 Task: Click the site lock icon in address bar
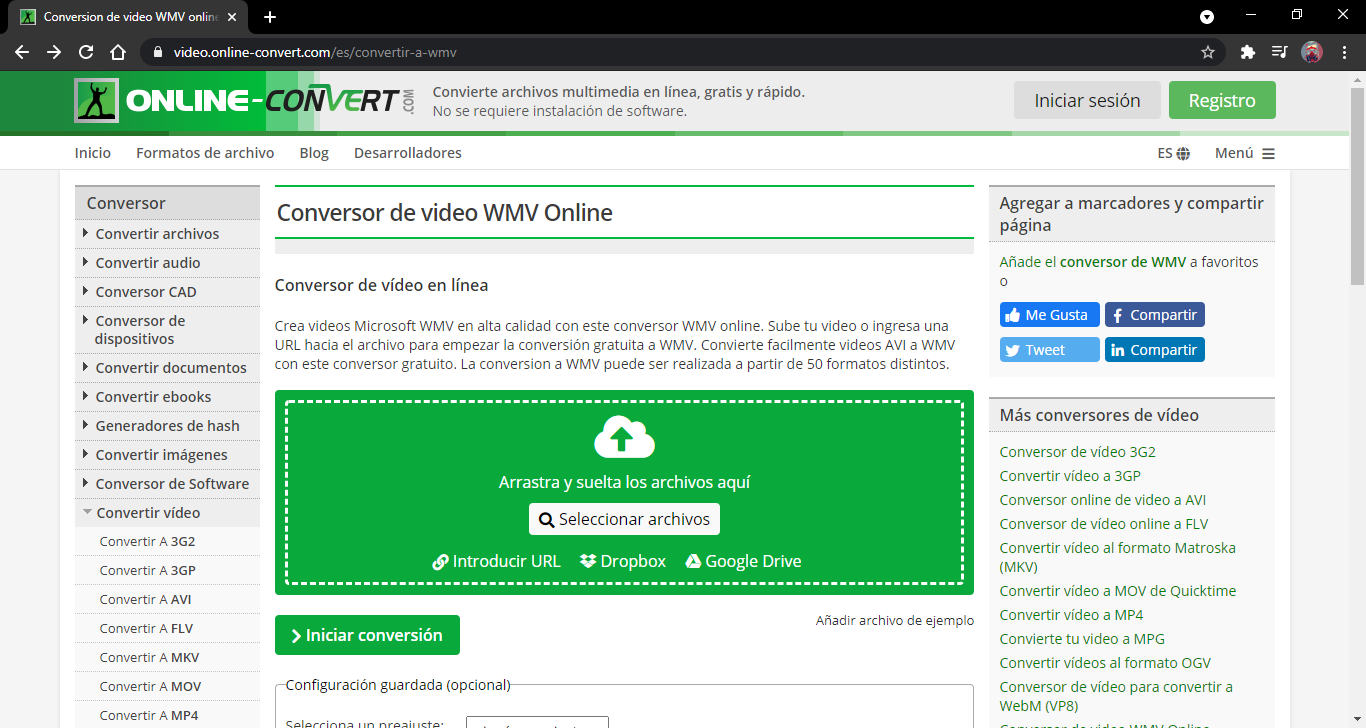pos(157,52)
